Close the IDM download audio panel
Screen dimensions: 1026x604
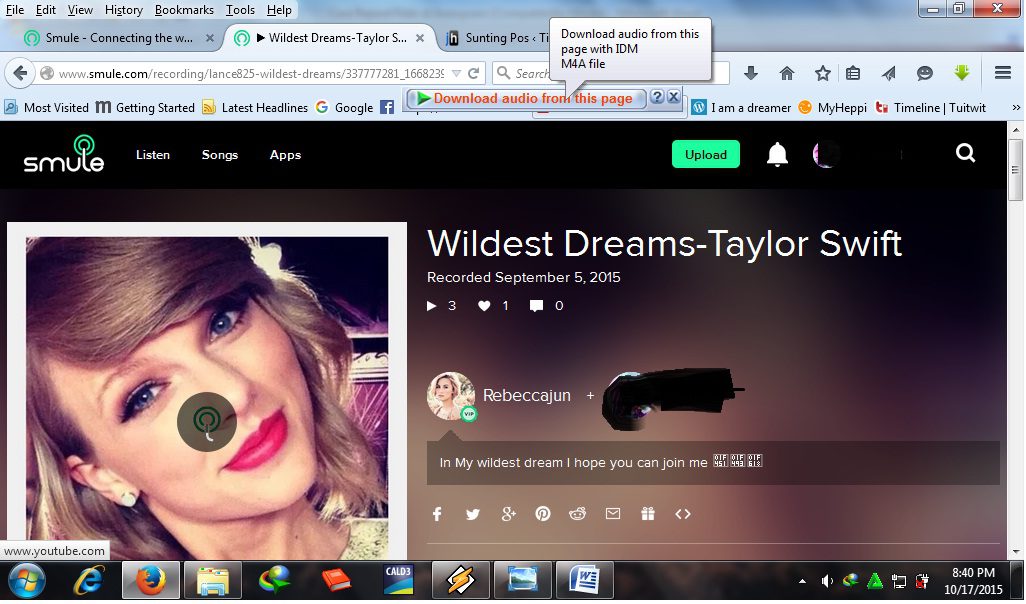click(673, 98)
